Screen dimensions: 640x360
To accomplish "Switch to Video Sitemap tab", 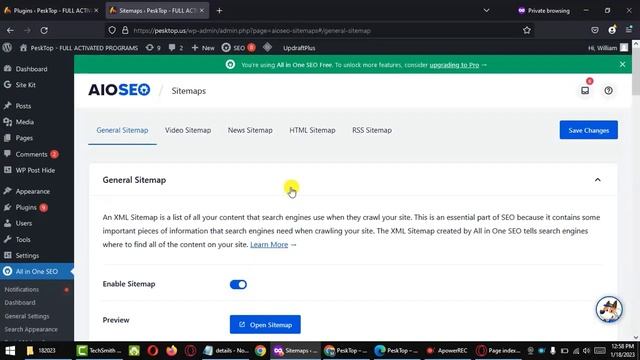I will point(188,130).
